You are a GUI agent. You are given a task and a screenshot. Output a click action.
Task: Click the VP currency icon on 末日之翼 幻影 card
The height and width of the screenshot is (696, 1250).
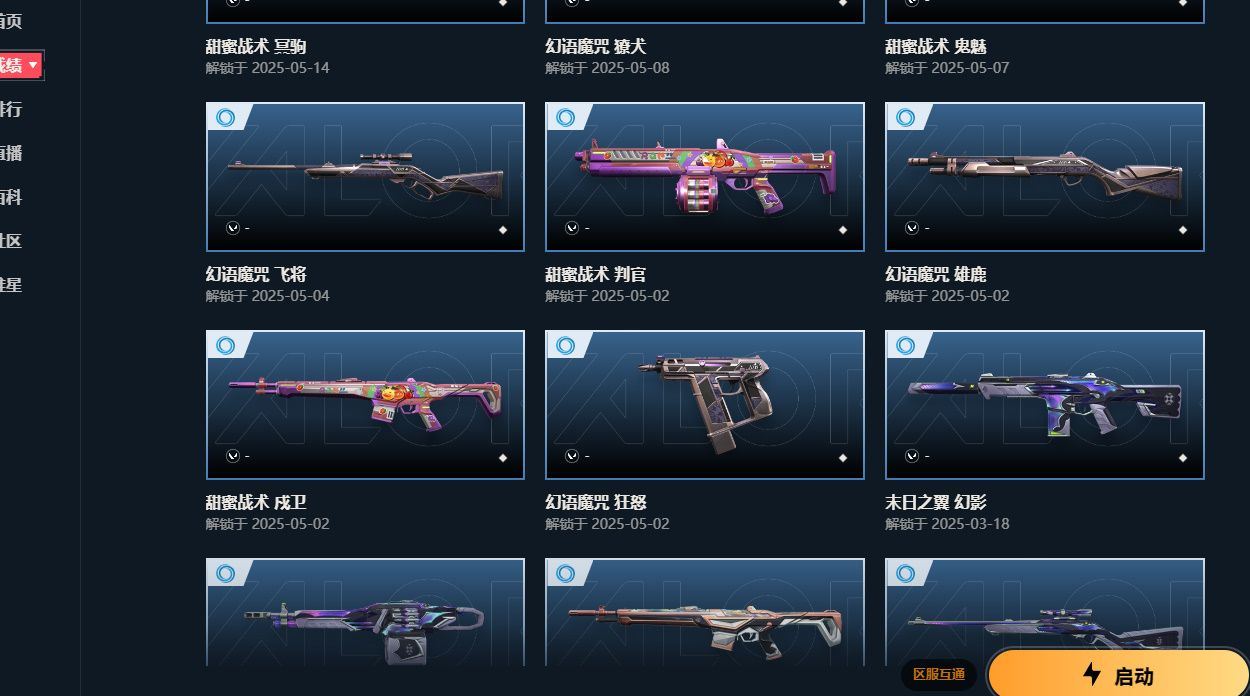[912, 456]
